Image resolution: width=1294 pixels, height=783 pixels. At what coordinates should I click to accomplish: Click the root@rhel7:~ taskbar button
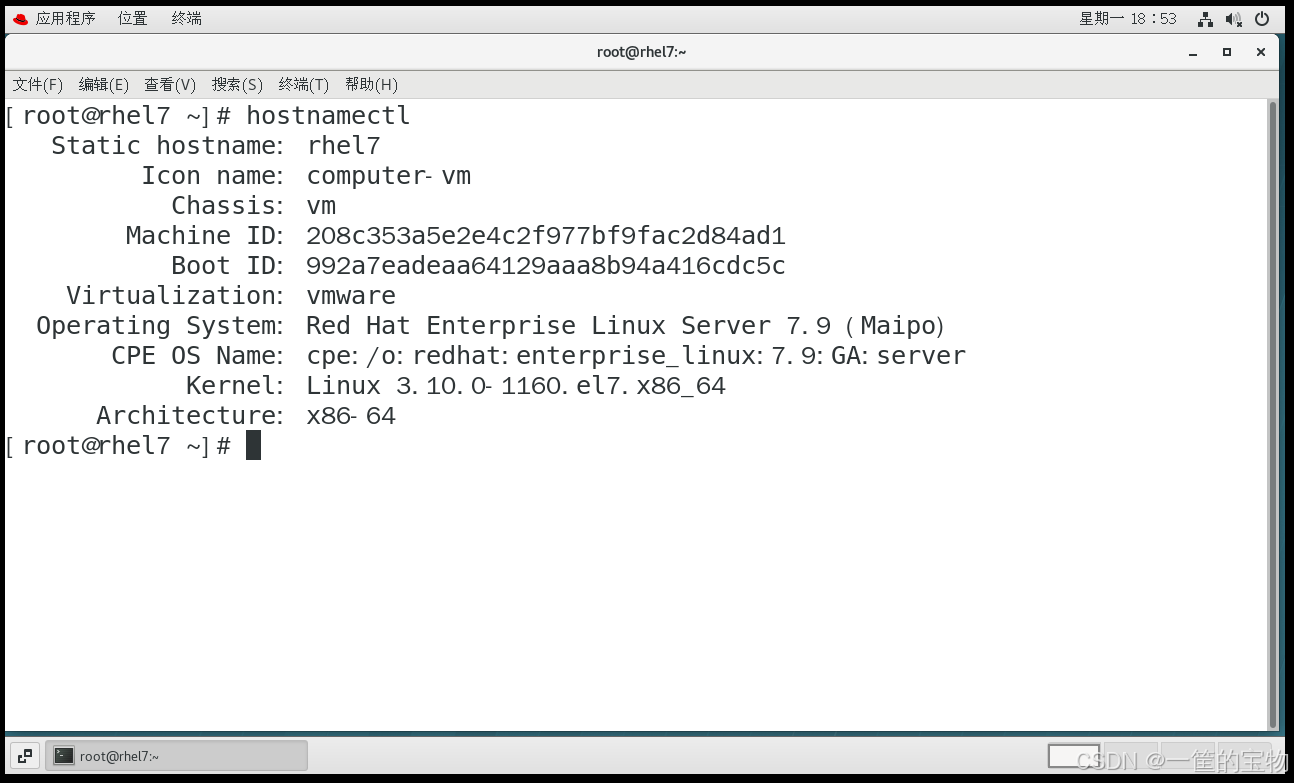pyautogui.click(x=176, y=756)
